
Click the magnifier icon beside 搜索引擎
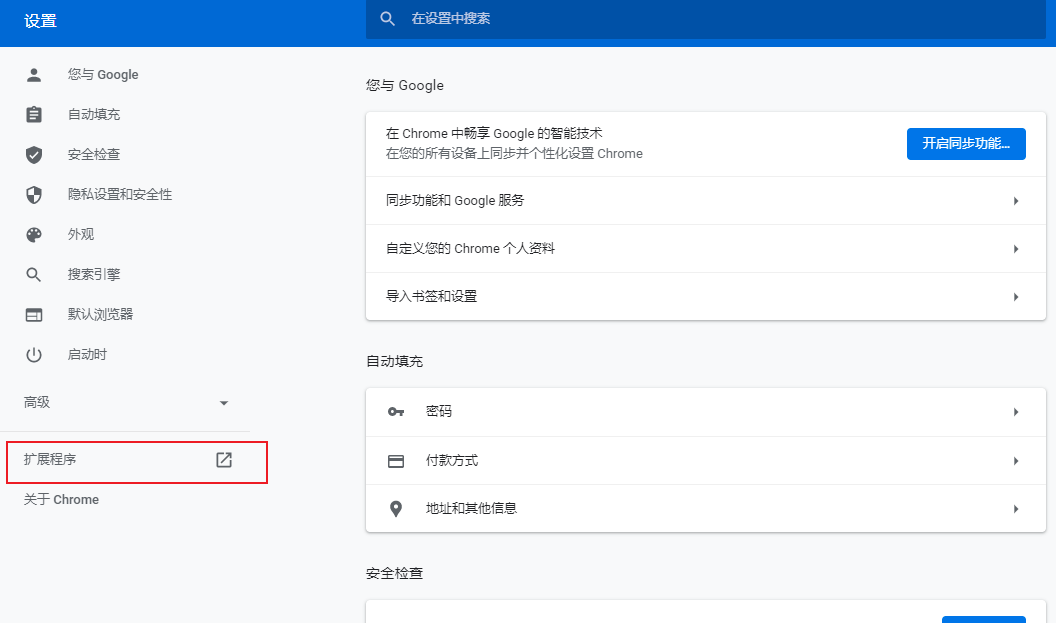[34, 275]
